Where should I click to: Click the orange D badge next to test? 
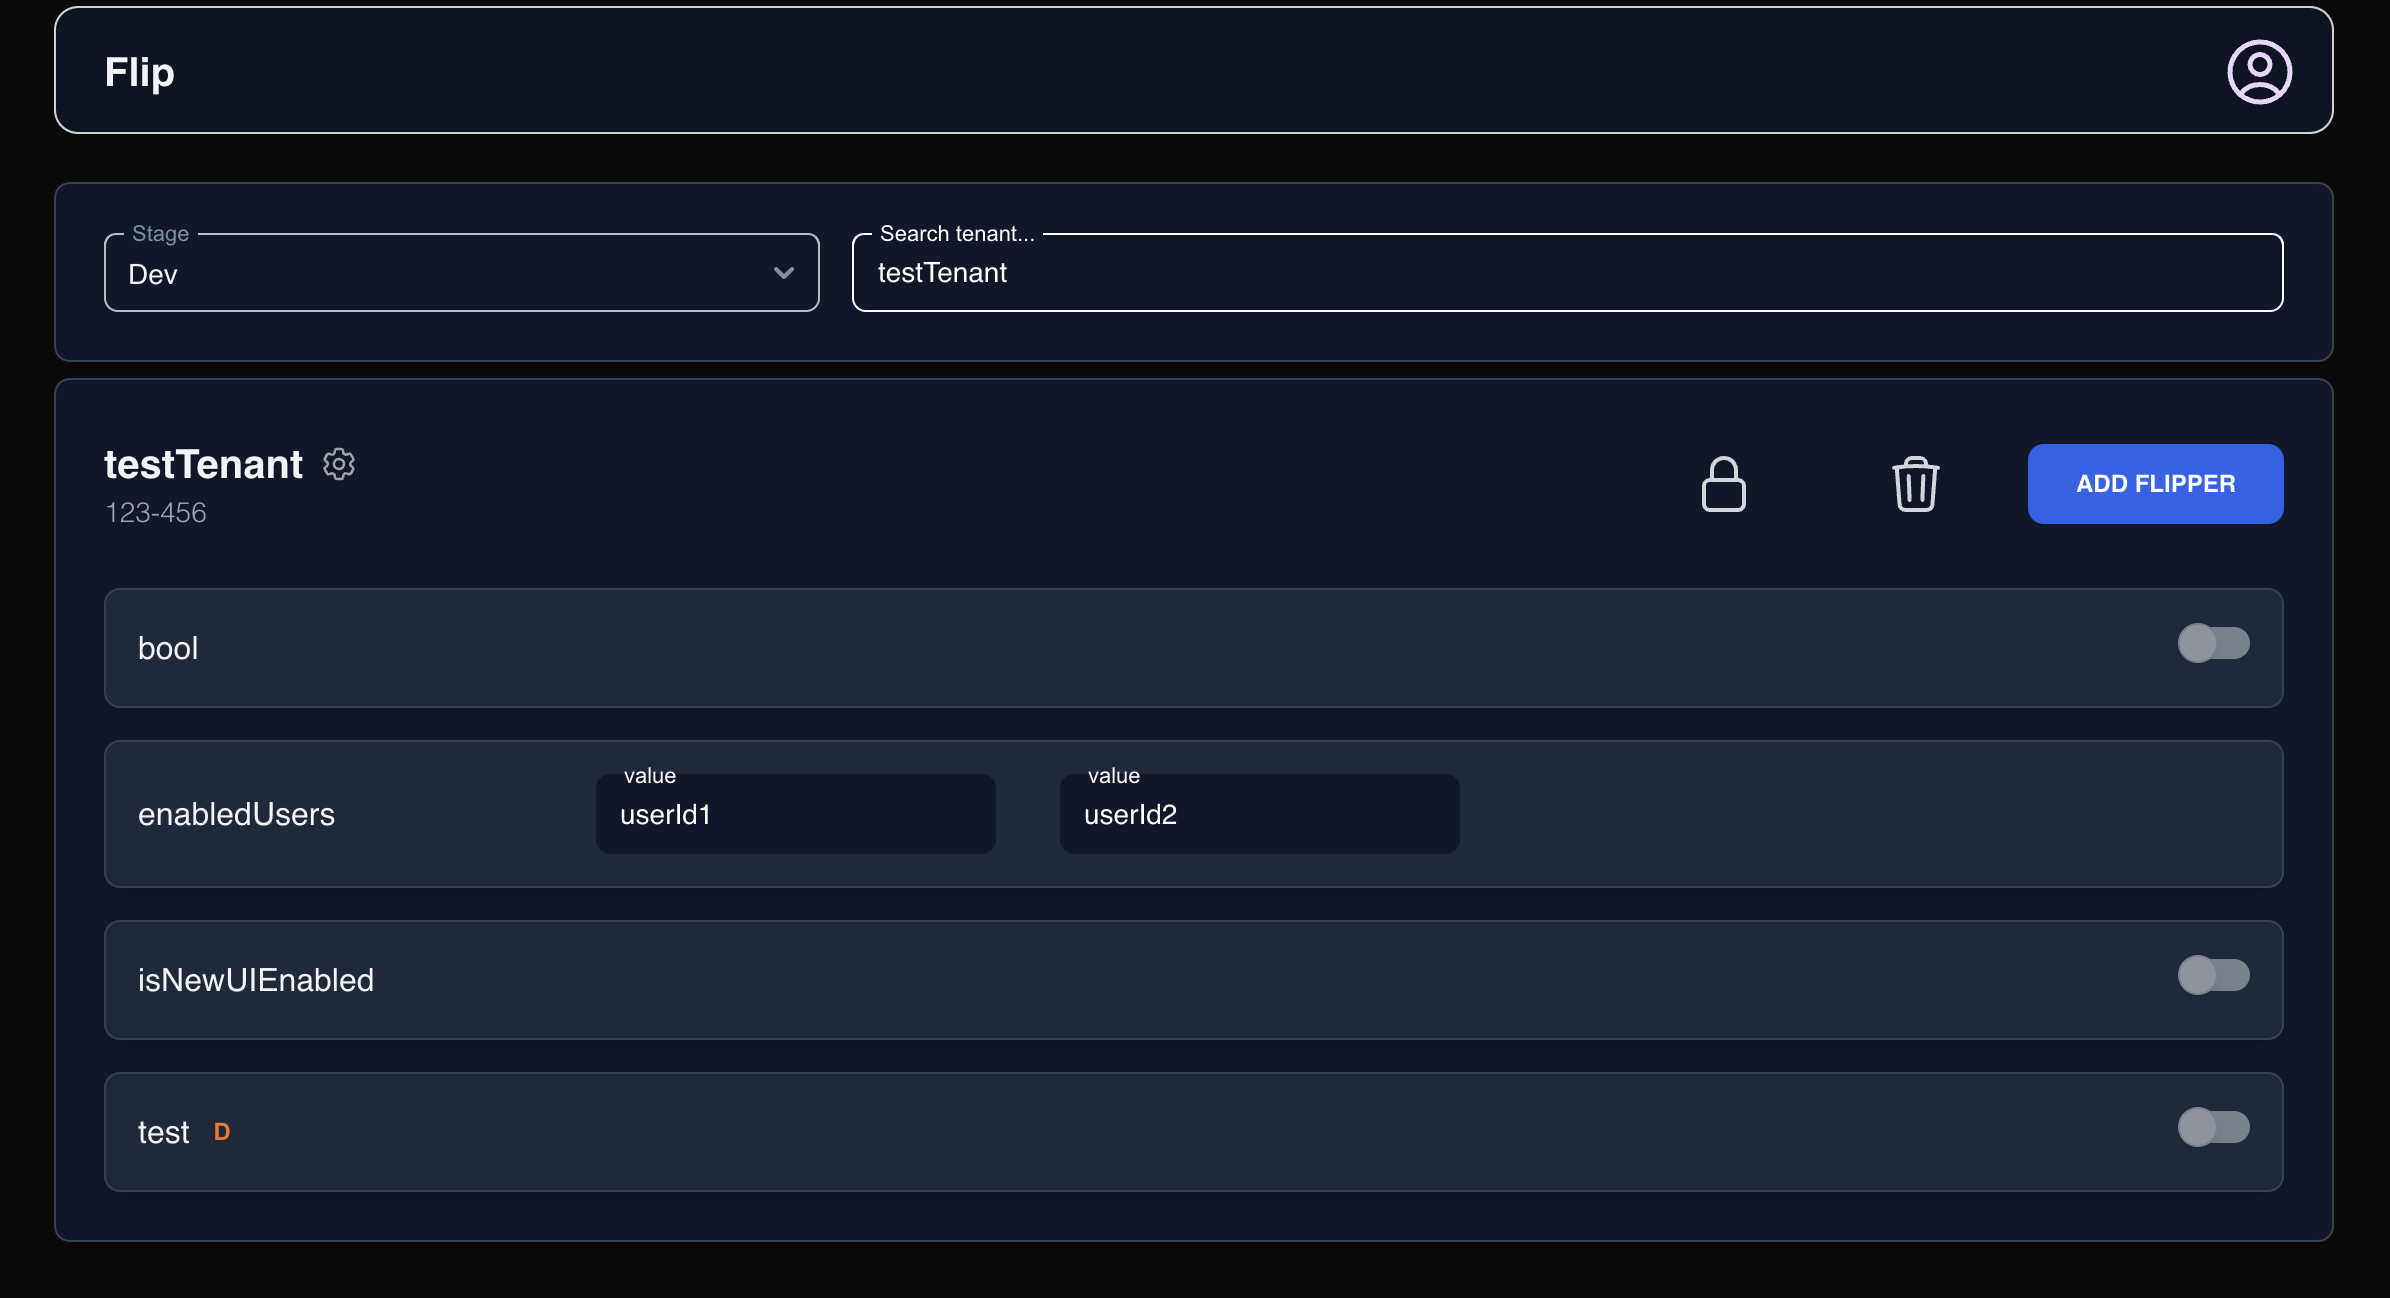[222, 1132]
